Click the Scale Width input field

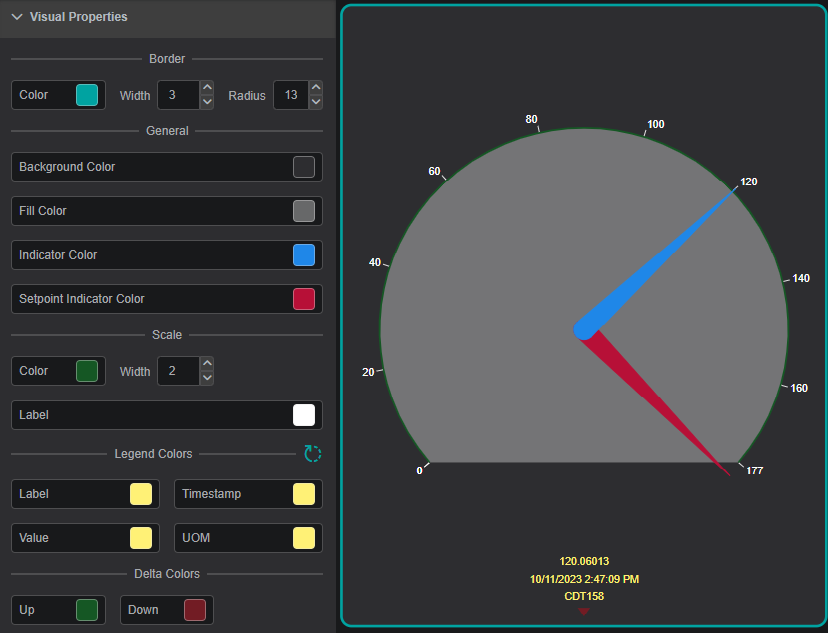(x=178, y=371)
